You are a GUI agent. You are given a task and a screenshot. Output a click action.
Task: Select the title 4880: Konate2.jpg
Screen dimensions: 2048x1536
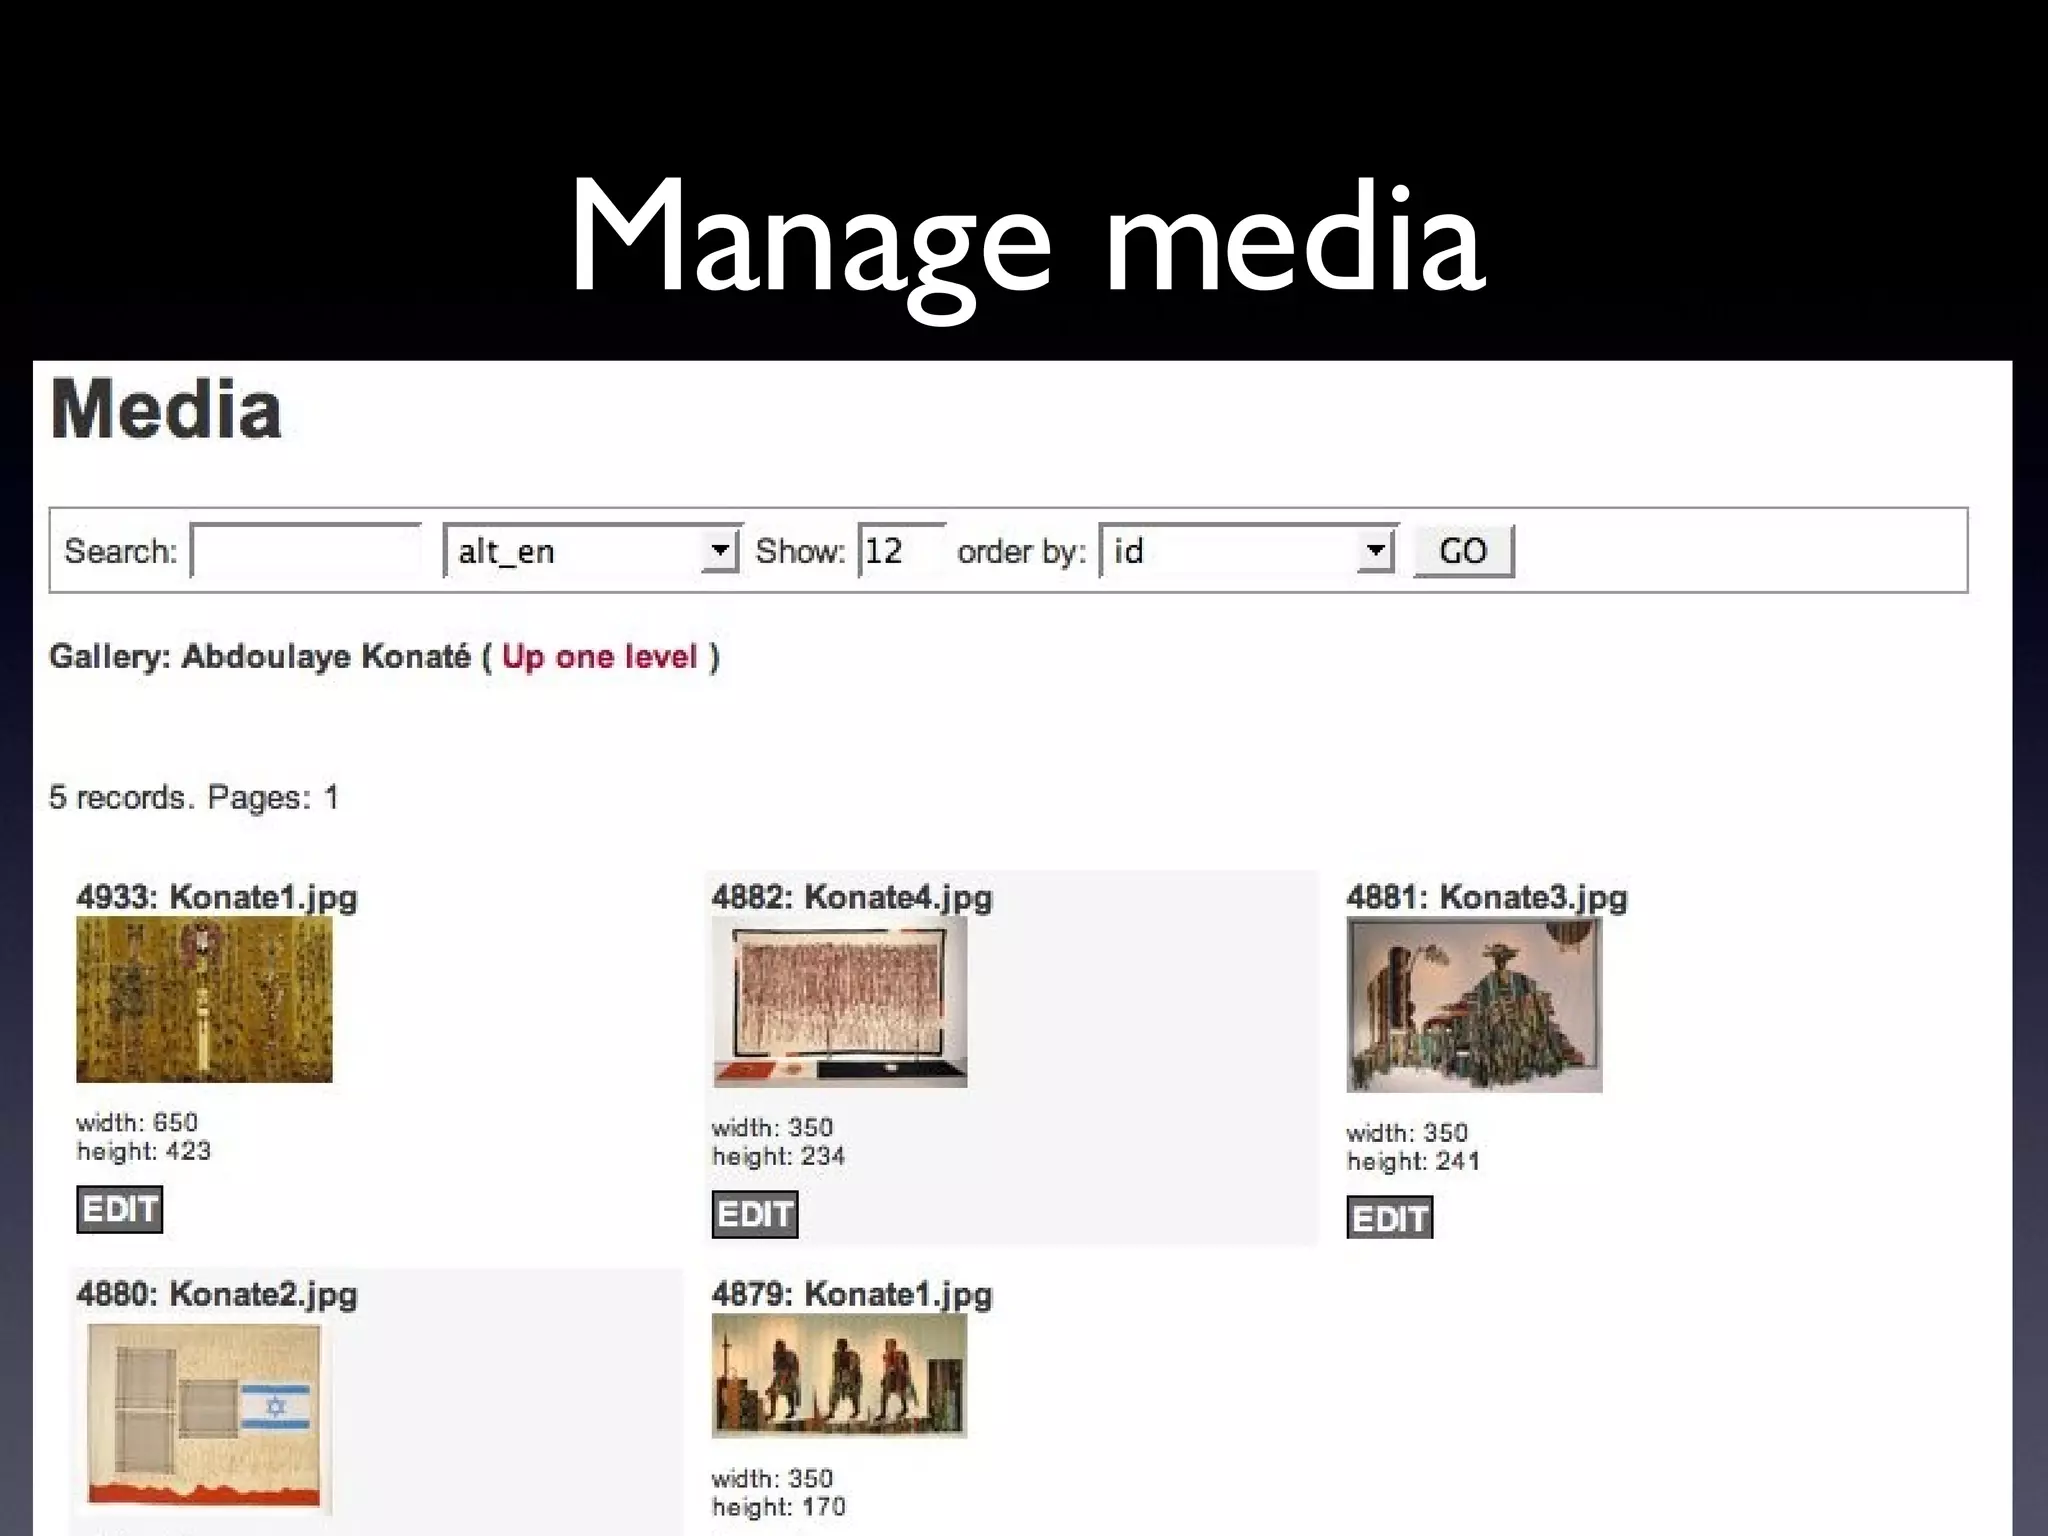[217, 1295]
